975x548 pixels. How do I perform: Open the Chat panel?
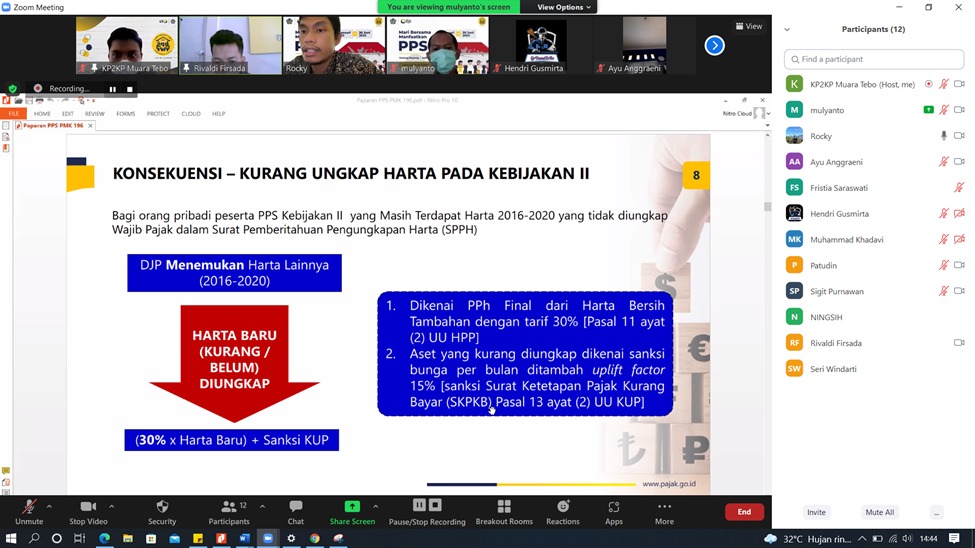pyautogui.click(x=295, y=511)
